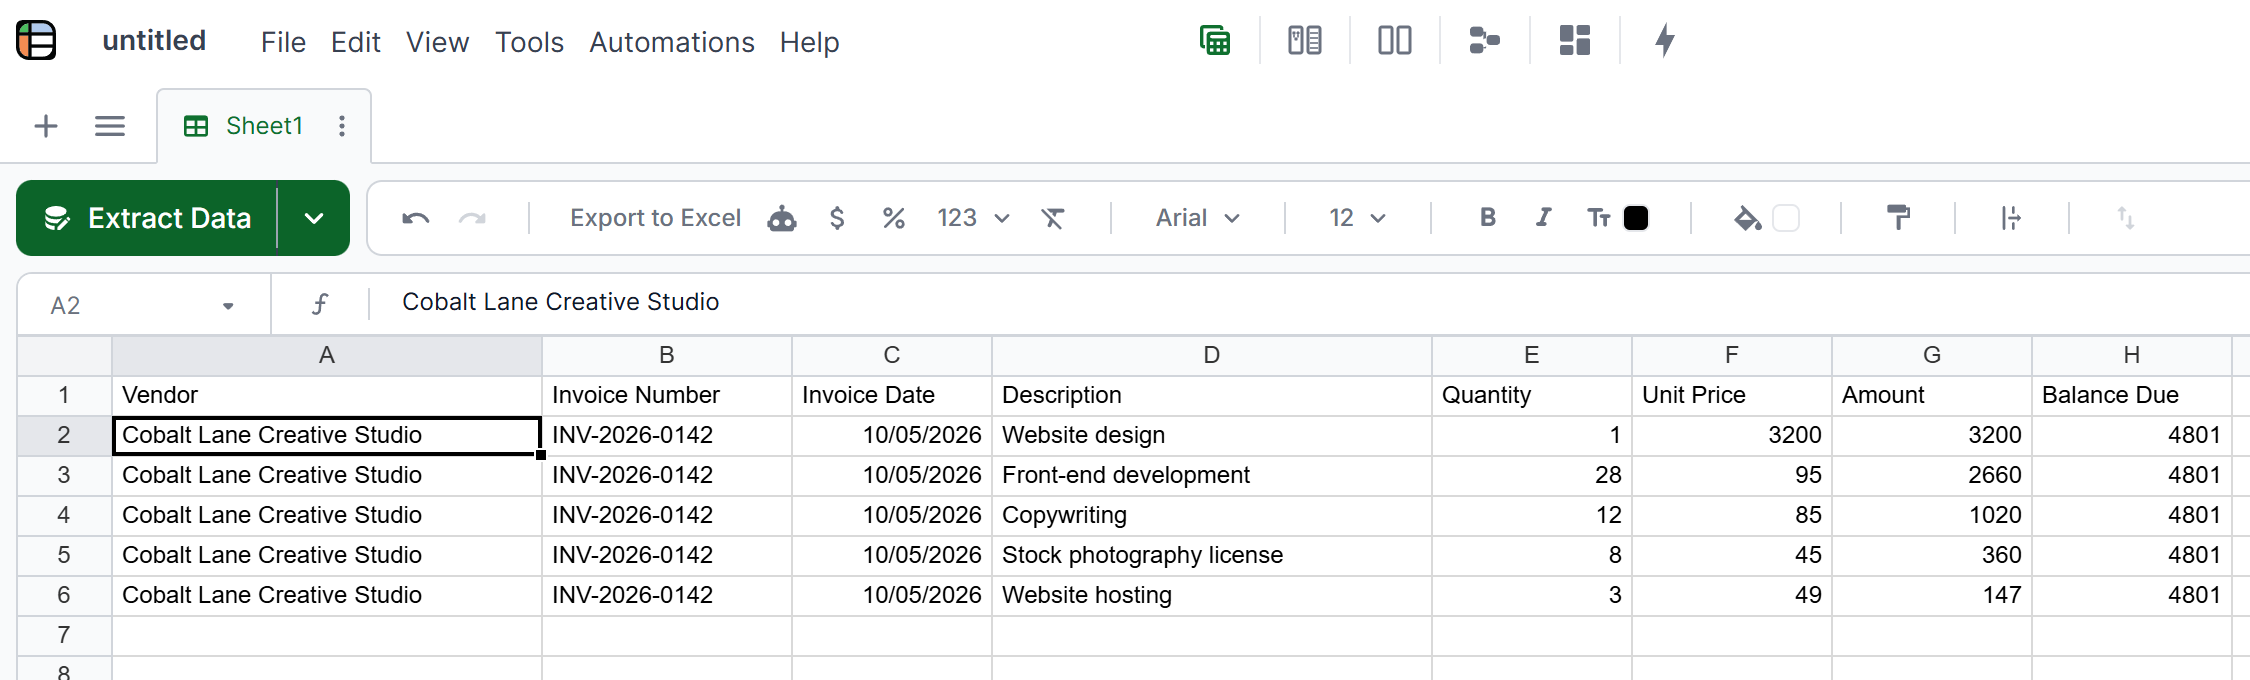The image size is (2250, 680).
Task: Add a new sheet with plus icon
Action: click(x=46, y=126)
